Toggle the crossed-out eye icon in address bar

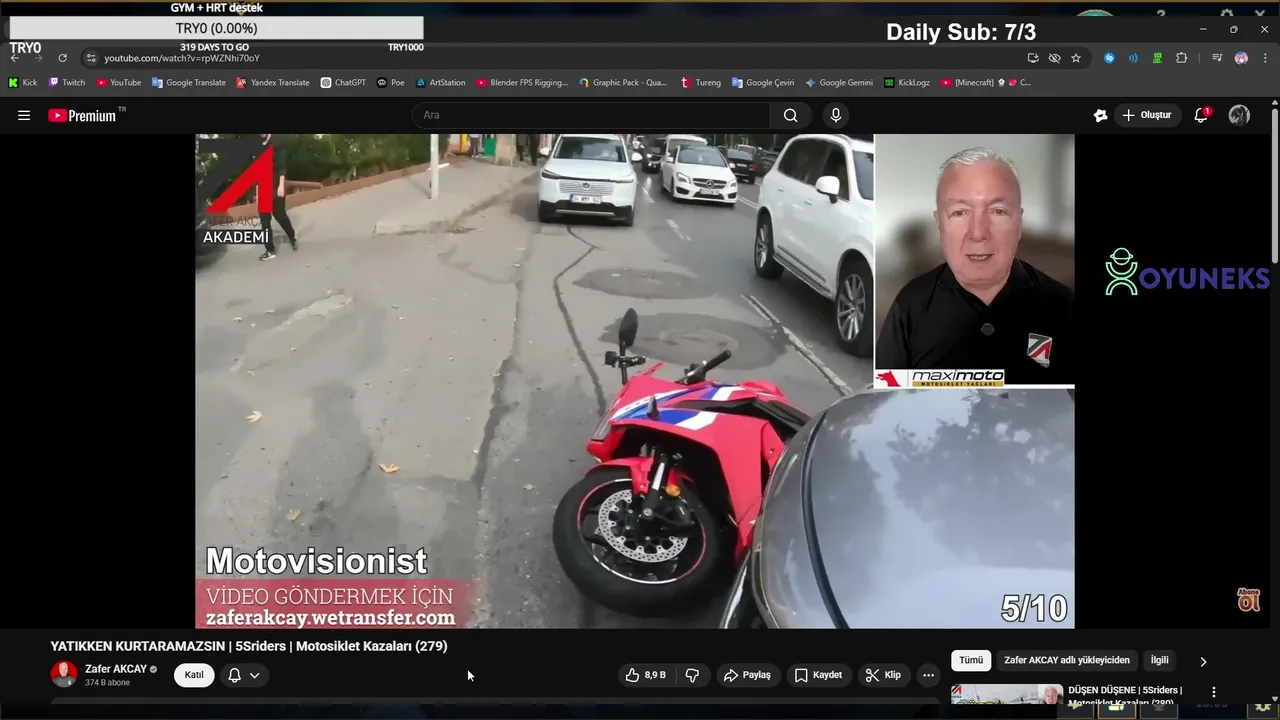[x=1054, y=58]
